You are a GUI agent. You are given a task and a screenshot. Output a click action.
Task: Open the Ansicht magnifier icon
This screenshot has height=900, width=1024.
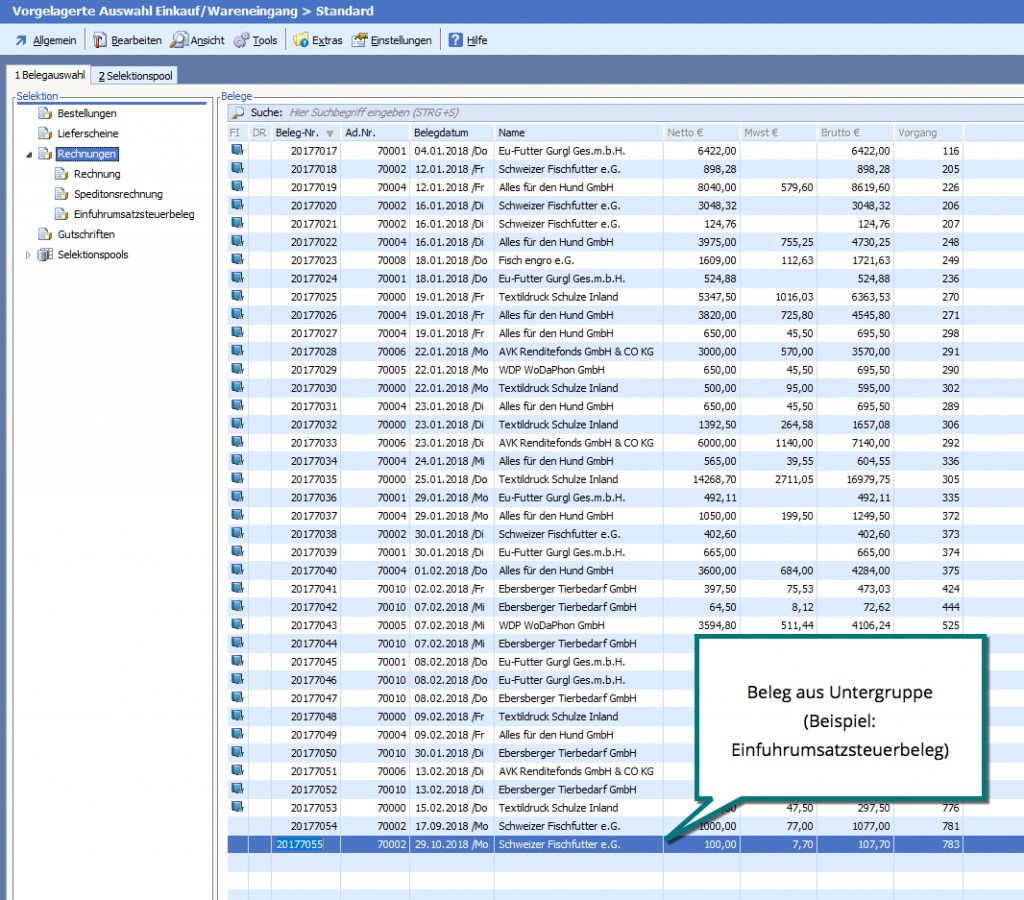pyautogui.click(x=179, y=41)
